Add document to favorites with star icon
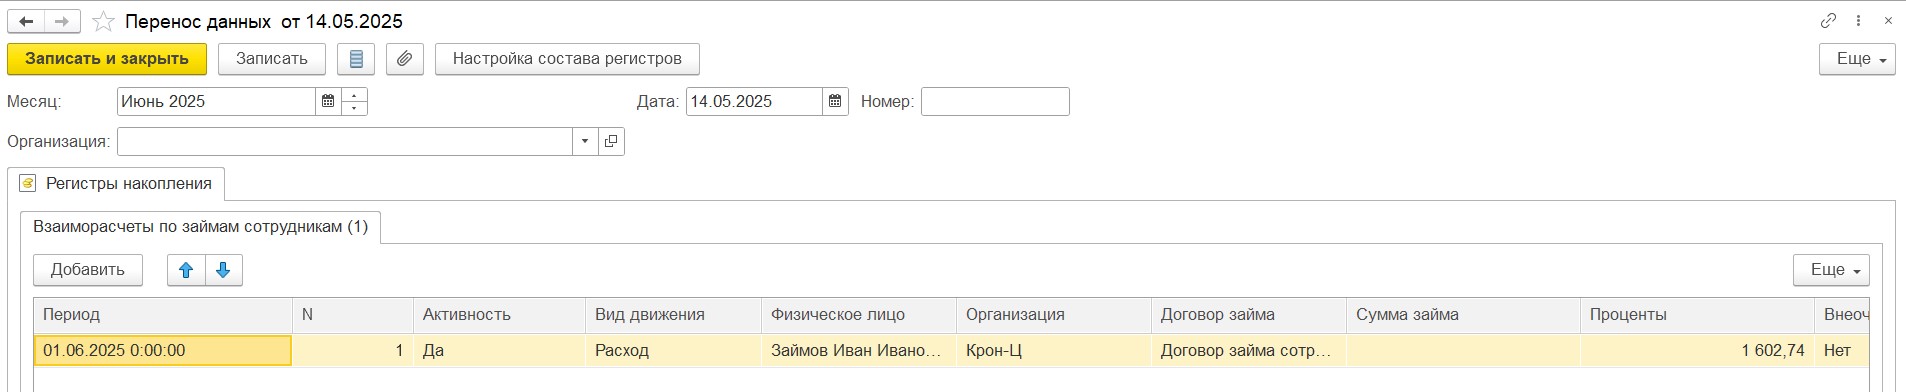The height and width of the screenshot is (392, 1906). coord(103,21)
